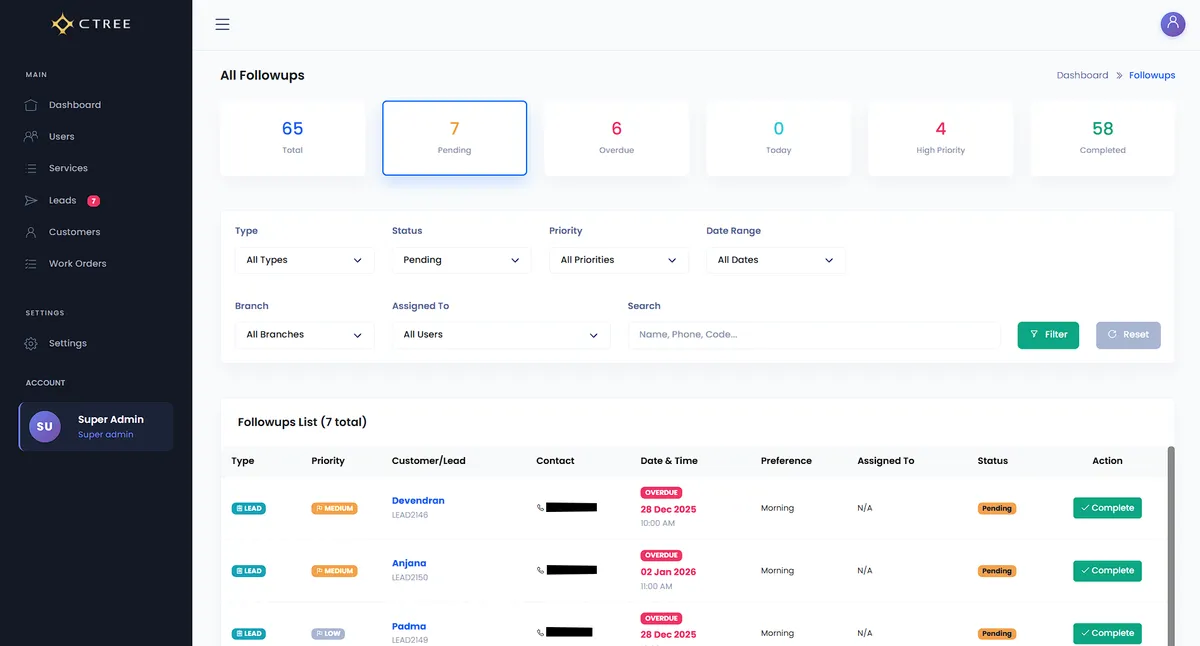The width and height of the screenshot is (1200, 646).
Task: Click MEDIUM priority badge for Anjana
Action: pos(334,571)
